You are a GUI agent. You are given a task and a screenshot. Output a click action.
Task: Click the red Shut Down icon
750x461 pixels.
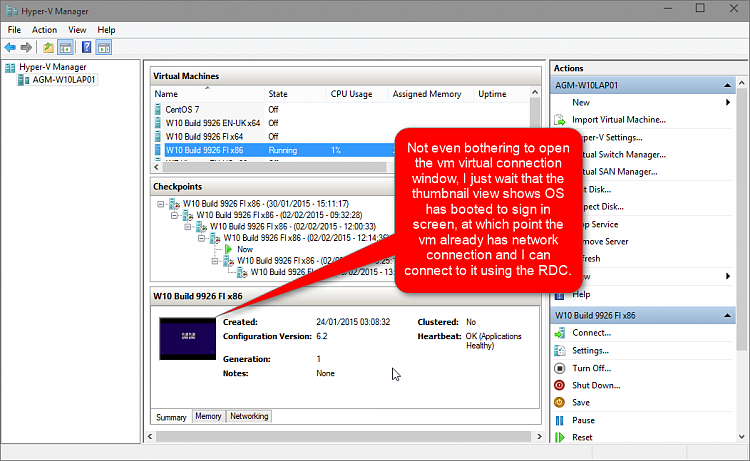(560, 385)
